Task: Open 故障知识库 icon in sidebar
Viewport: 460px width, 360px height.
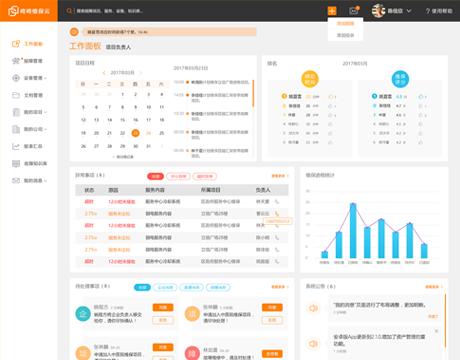Action: click(16, 163)
